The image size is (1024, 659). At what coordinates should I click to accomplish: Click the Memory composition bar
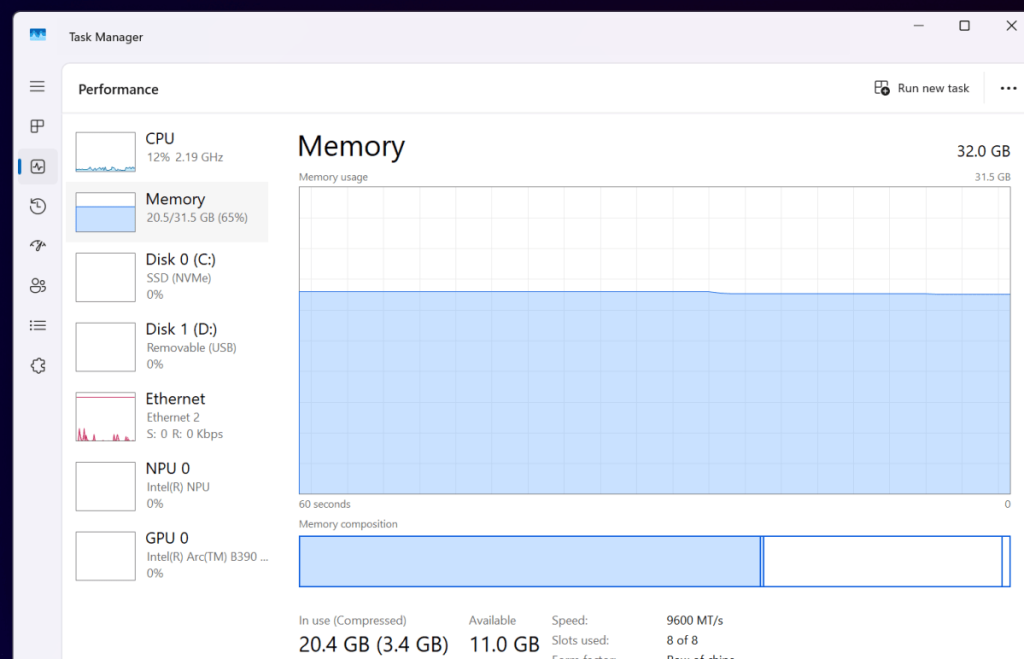654,561
